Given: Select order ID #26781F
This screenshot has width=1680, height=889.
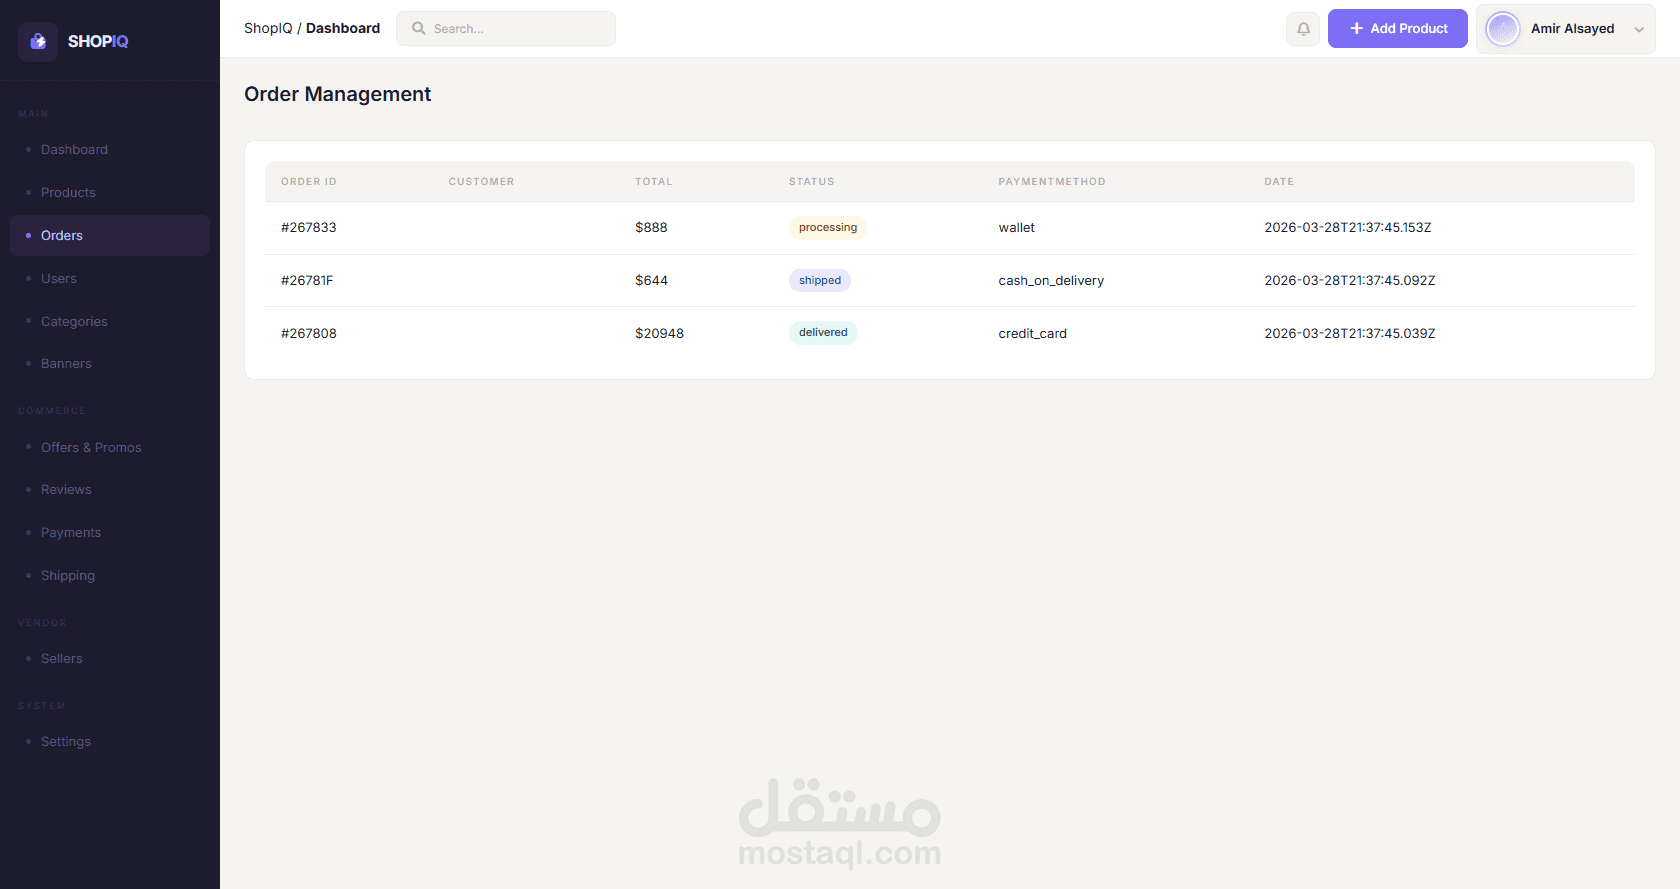Looking at the screenshot, I should coord(307,281).
